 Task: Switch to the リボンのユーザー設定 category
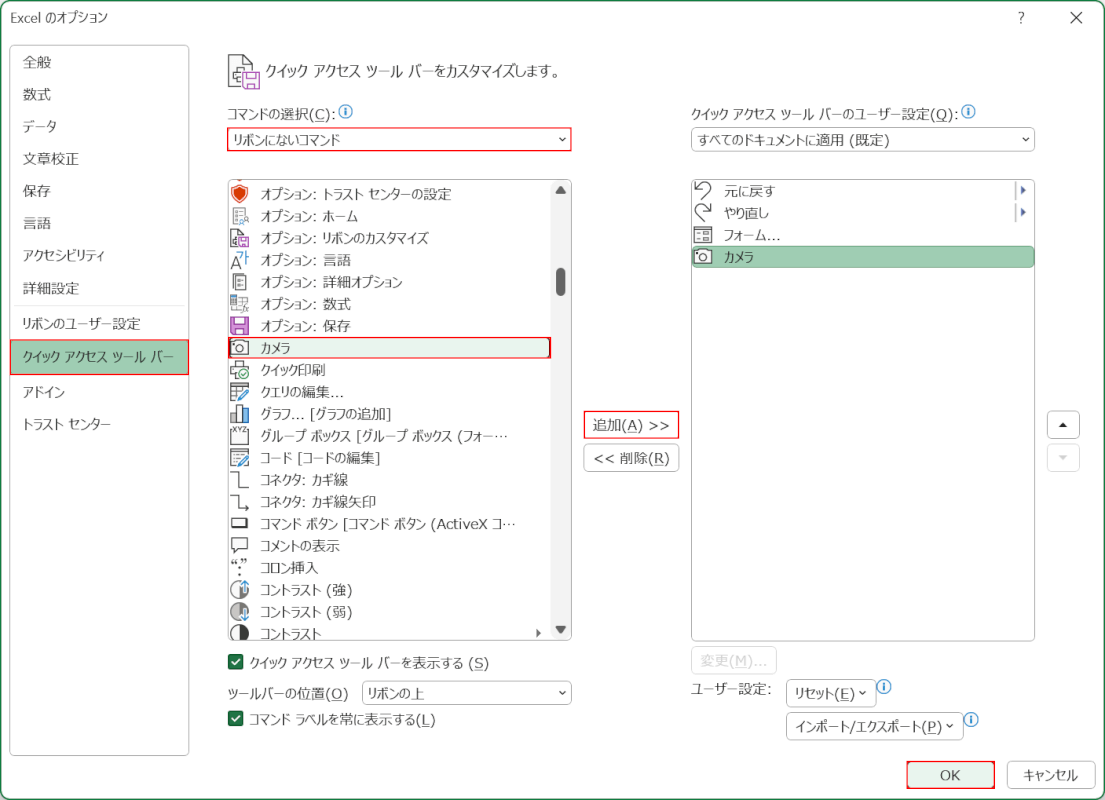tap(82, 324)
